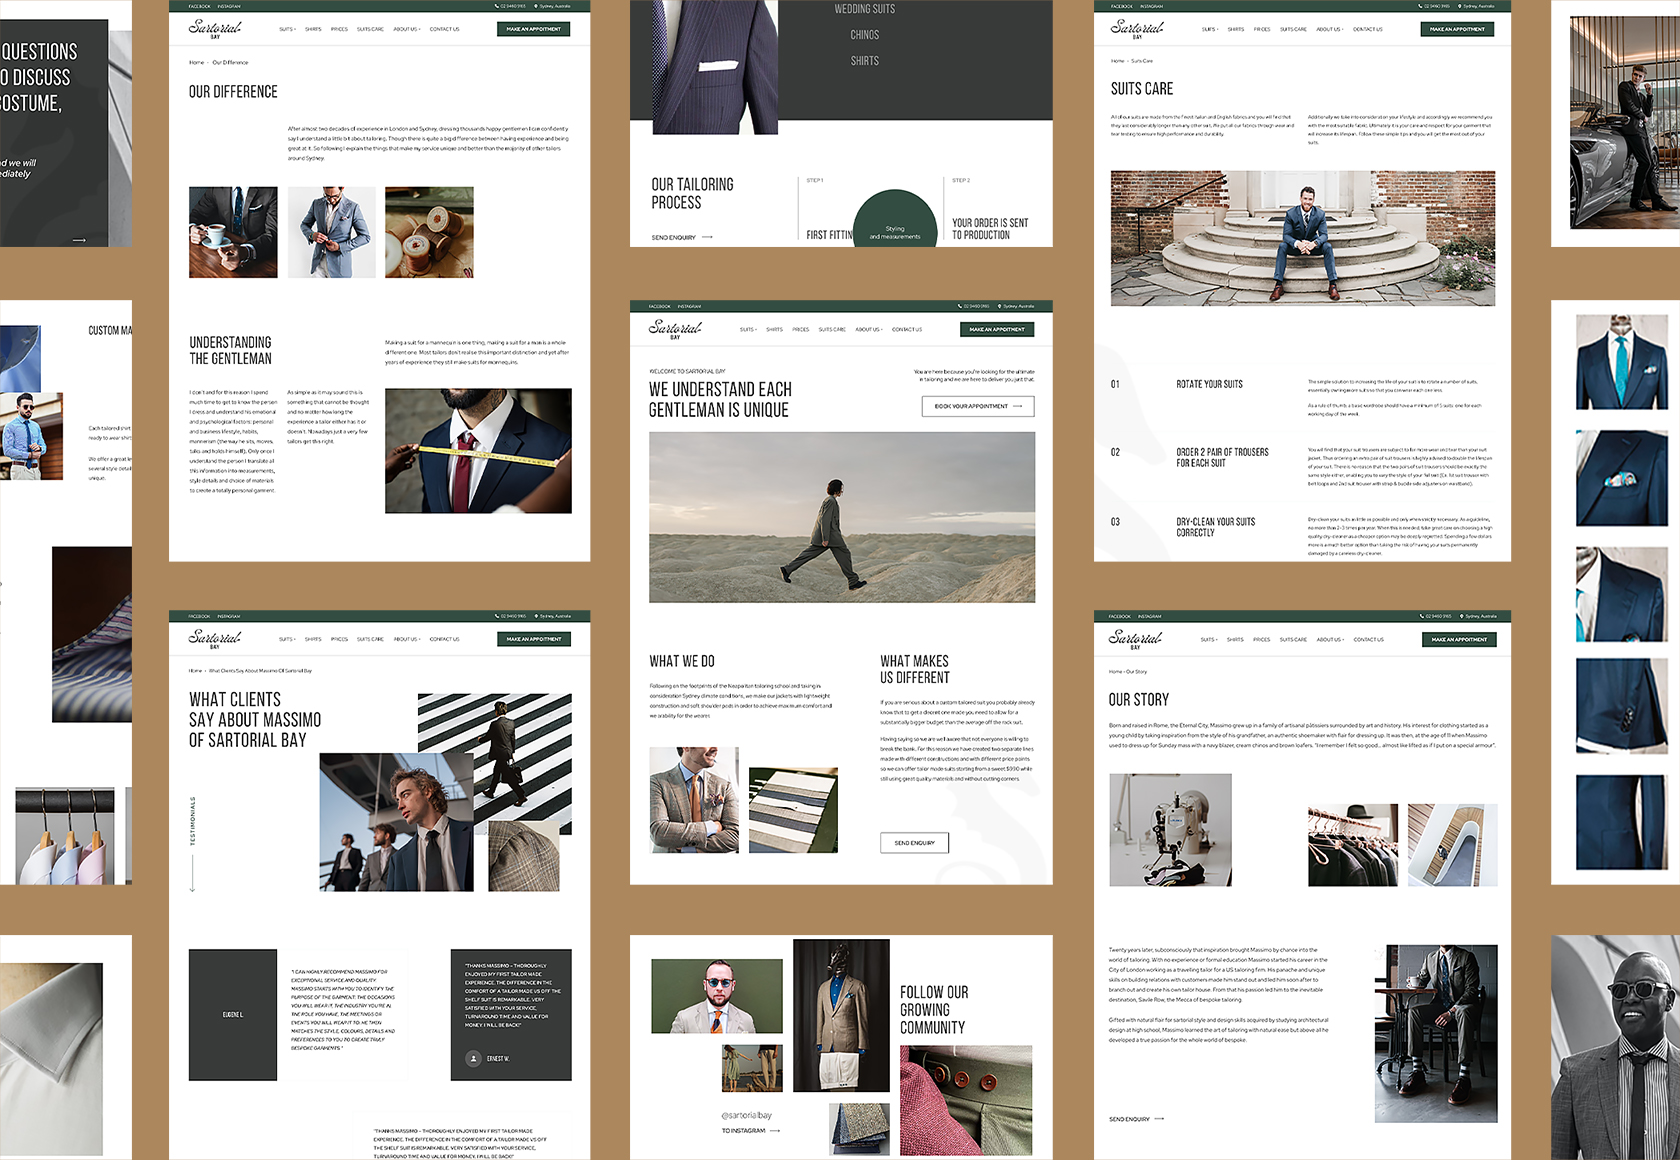The height and width of the screenshot is (1160, 1680).
Task: Click the arrow next to Send Enquiry under Our Tailoring Process
Action: 707,238
